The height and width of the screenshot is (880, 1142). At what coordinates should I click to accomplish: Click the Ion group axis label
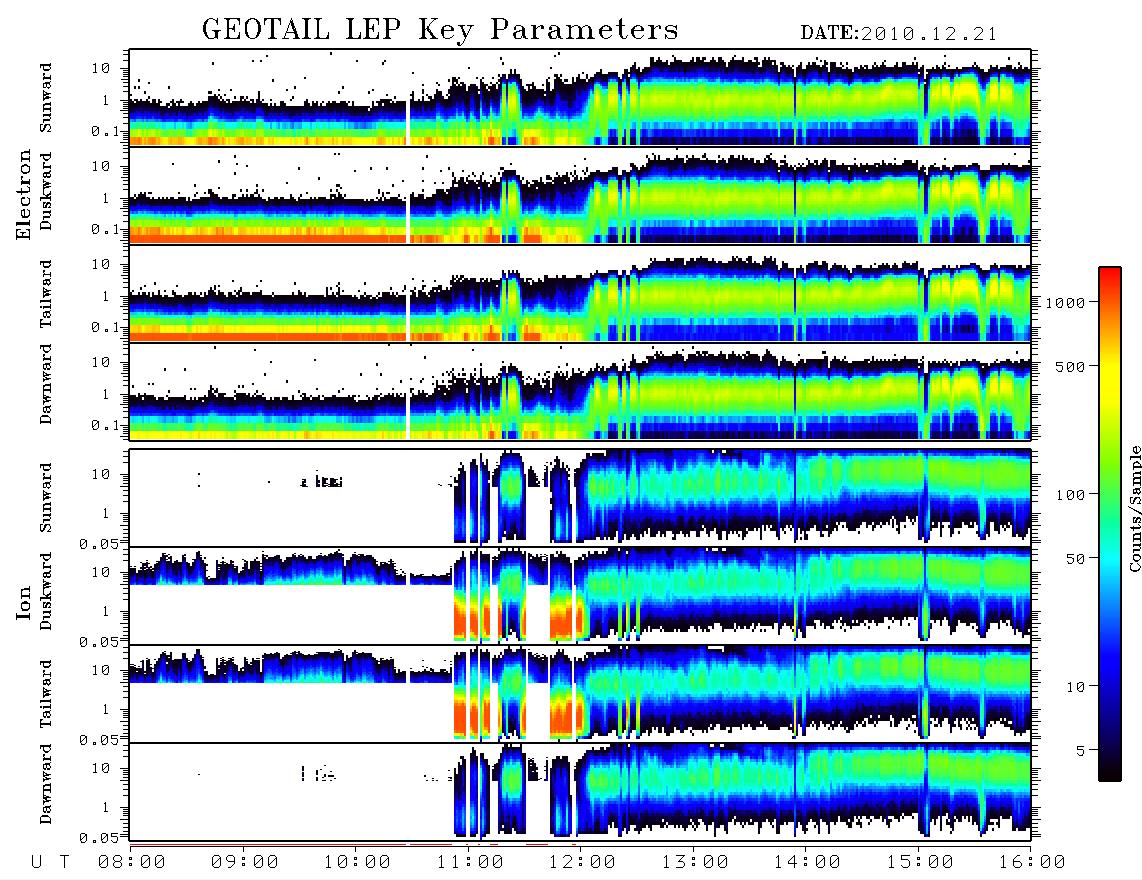pos(24,602)
